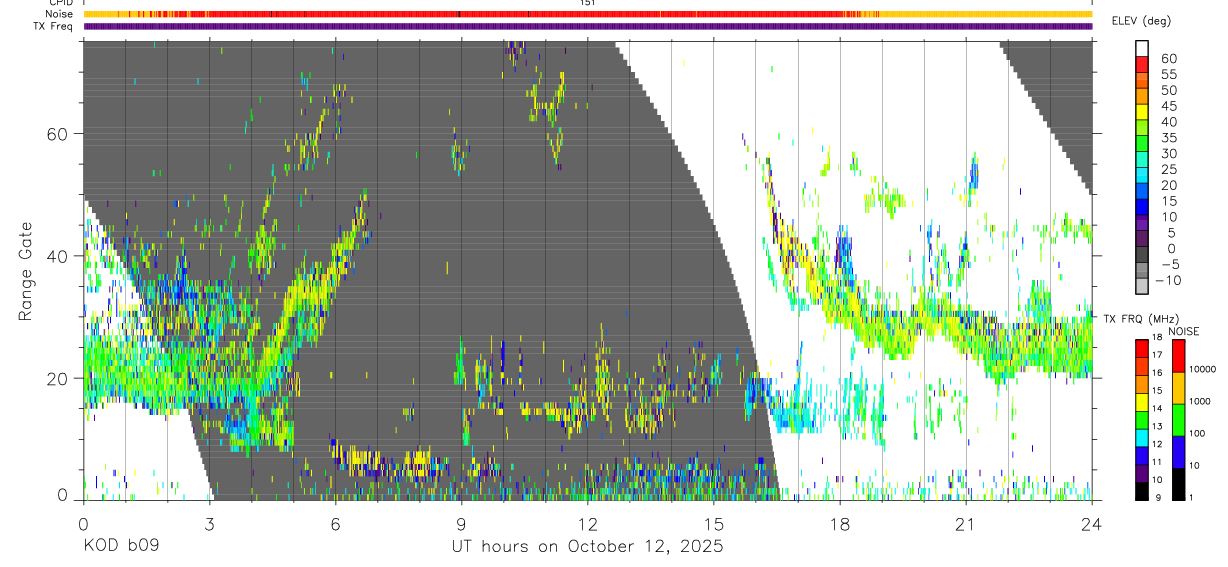Click the red segment of ELEV color bar
1228x567 pixels.
1142,65
